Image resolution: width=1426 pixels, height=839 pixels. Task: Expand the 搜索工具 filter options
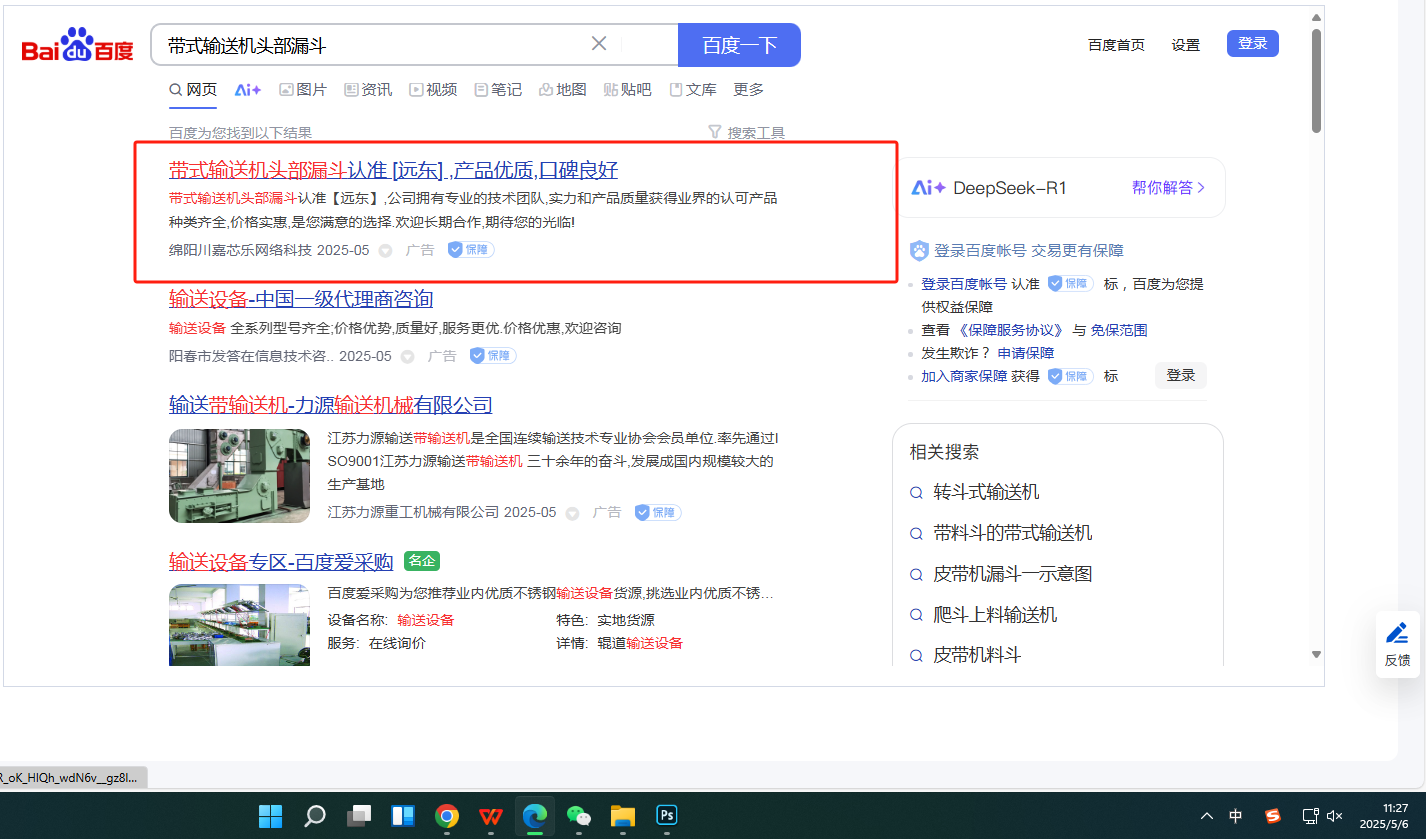[x=746, y=133]
